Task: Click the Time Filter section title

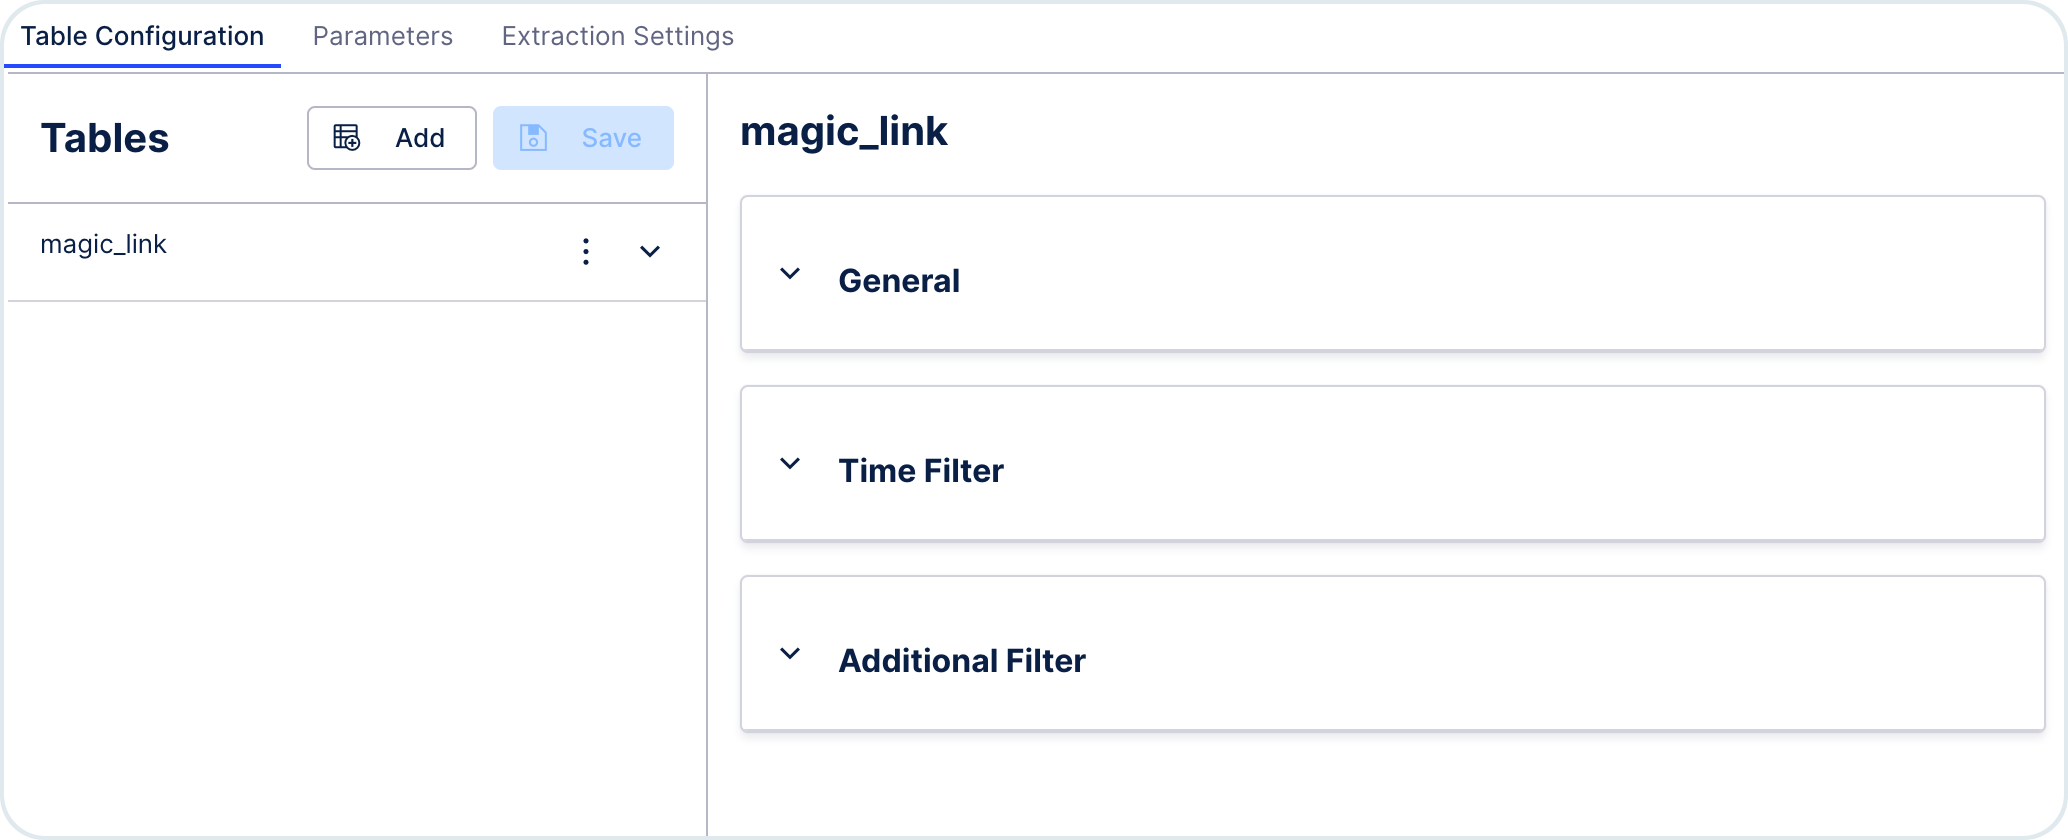Action: pyautogui.click(x=921, y=471)
